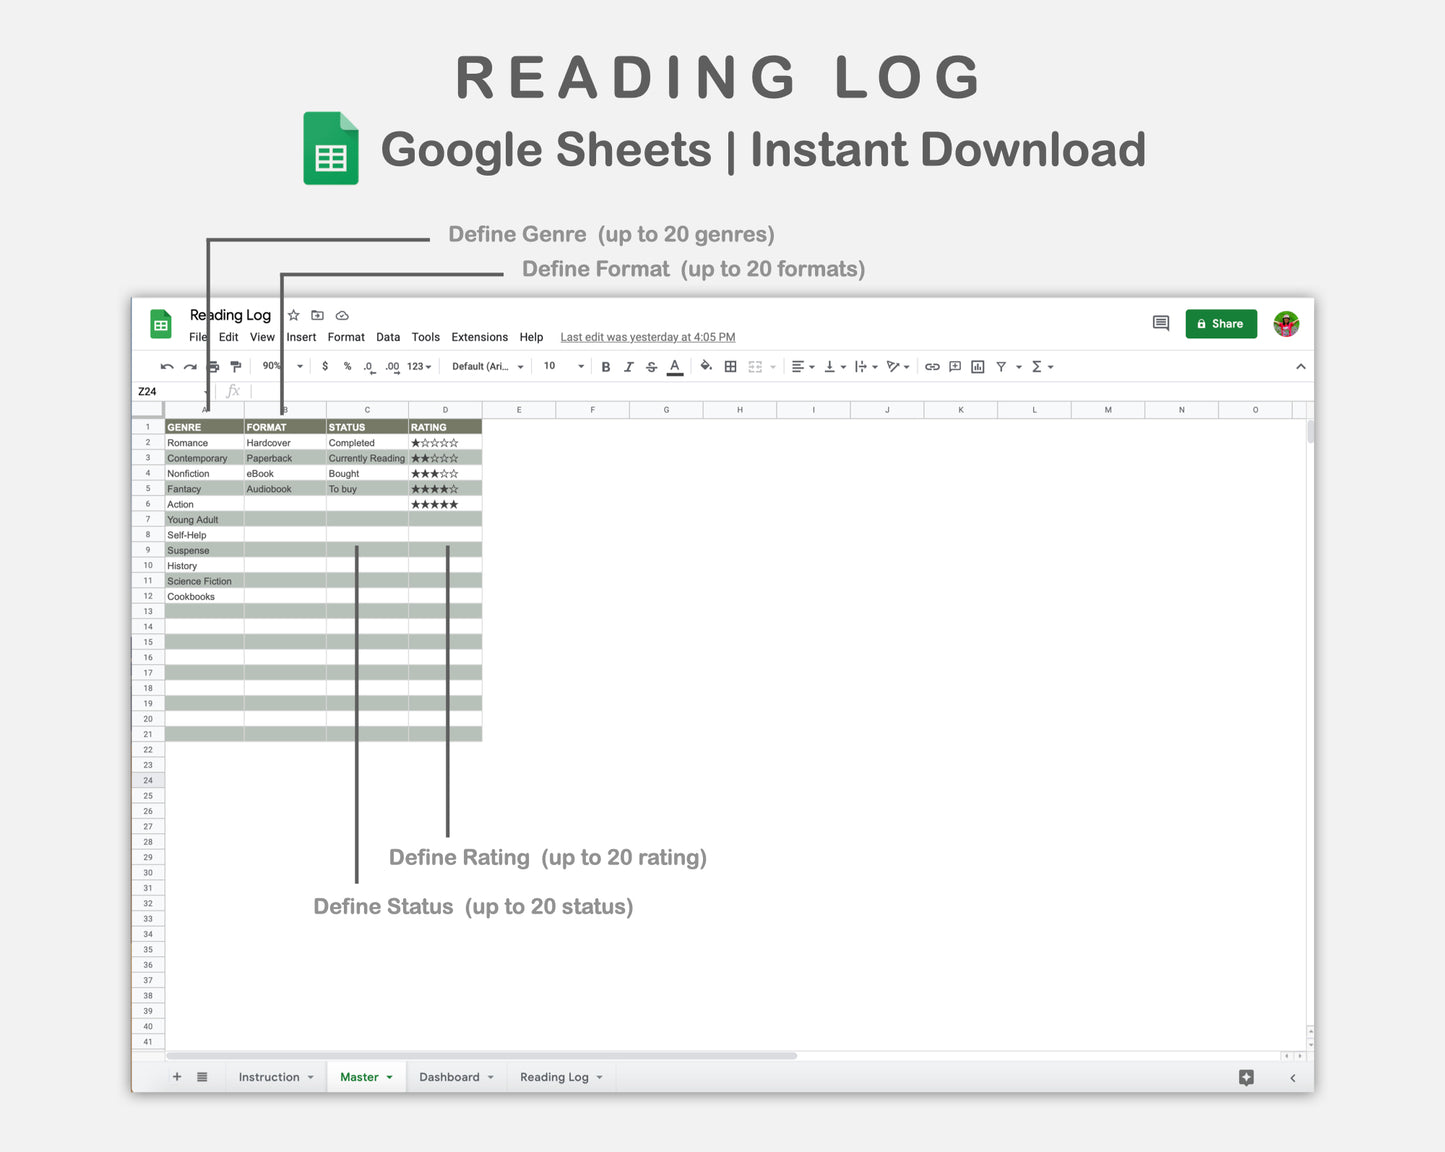This screenshot has width=1445, height=1152.
Task: Create a filter
Action: tap(1002, 366)
